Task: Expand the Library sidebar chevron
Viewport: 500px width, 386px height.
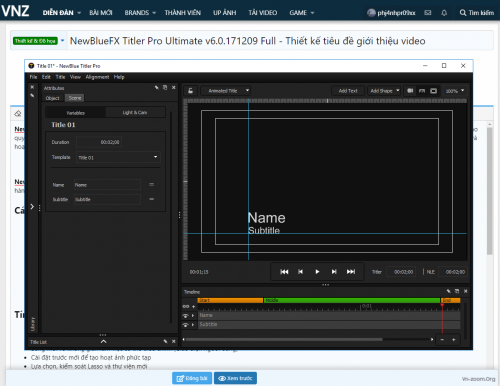Action: [32, 207]
